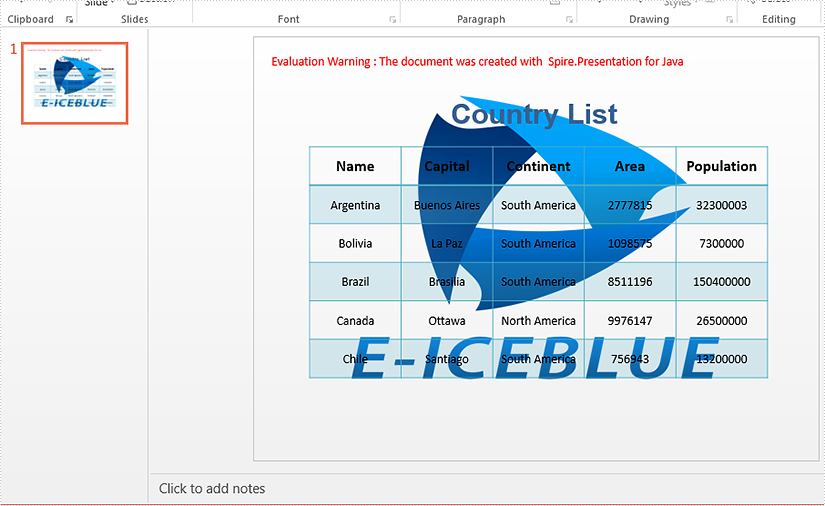Select the area value 756943
The height and width of the screenshot is (506, 825).
(x=630, y=359)
